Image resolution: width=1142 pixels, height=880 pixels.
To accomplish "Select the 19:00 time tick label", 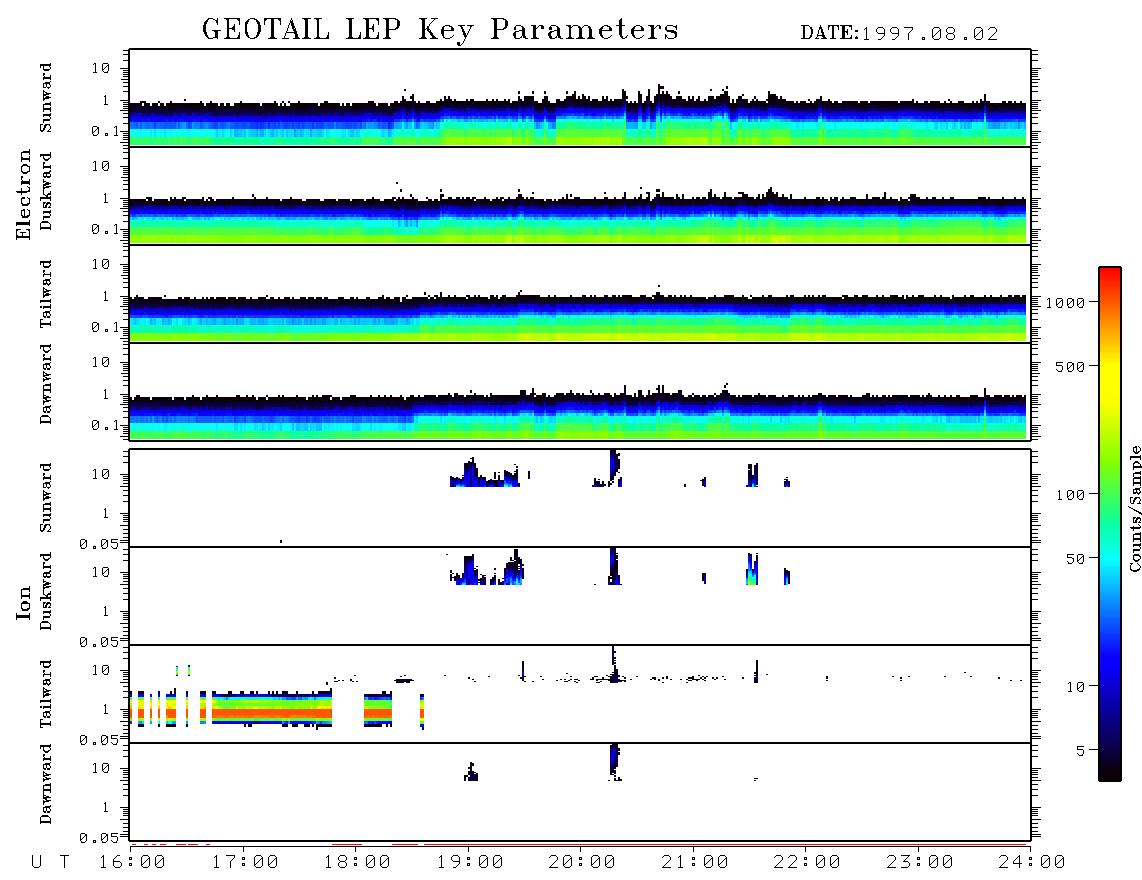I will pyautogui.click(x=470, y=863).
